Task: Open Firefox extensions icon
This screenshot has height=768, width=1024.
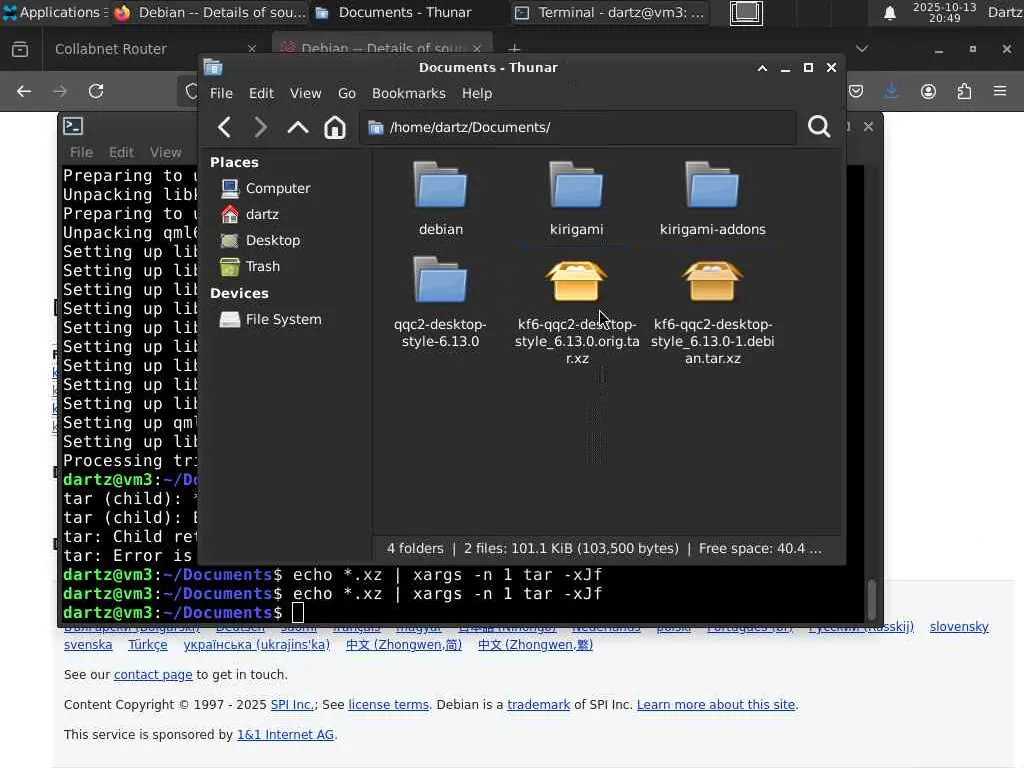Action: 964,91
